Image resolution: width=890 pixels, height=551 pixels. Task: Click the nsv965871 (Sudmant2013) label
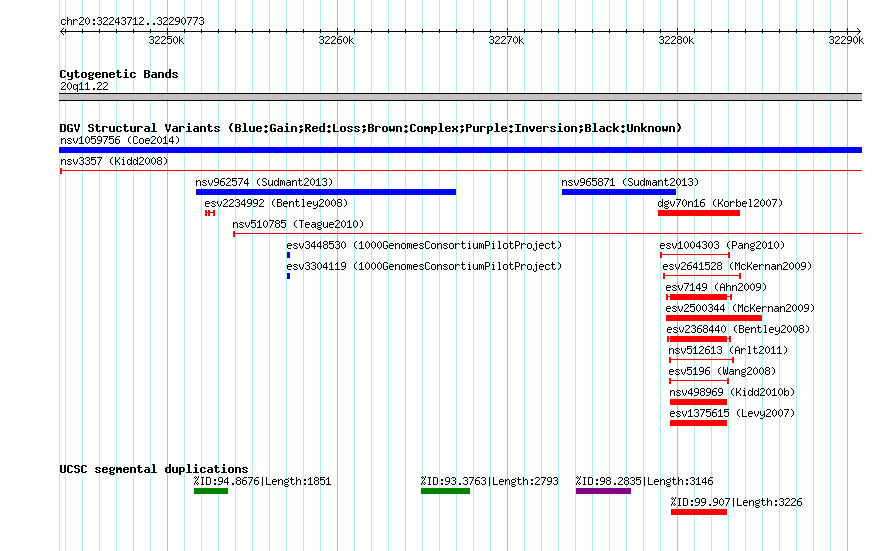point(630,182)
